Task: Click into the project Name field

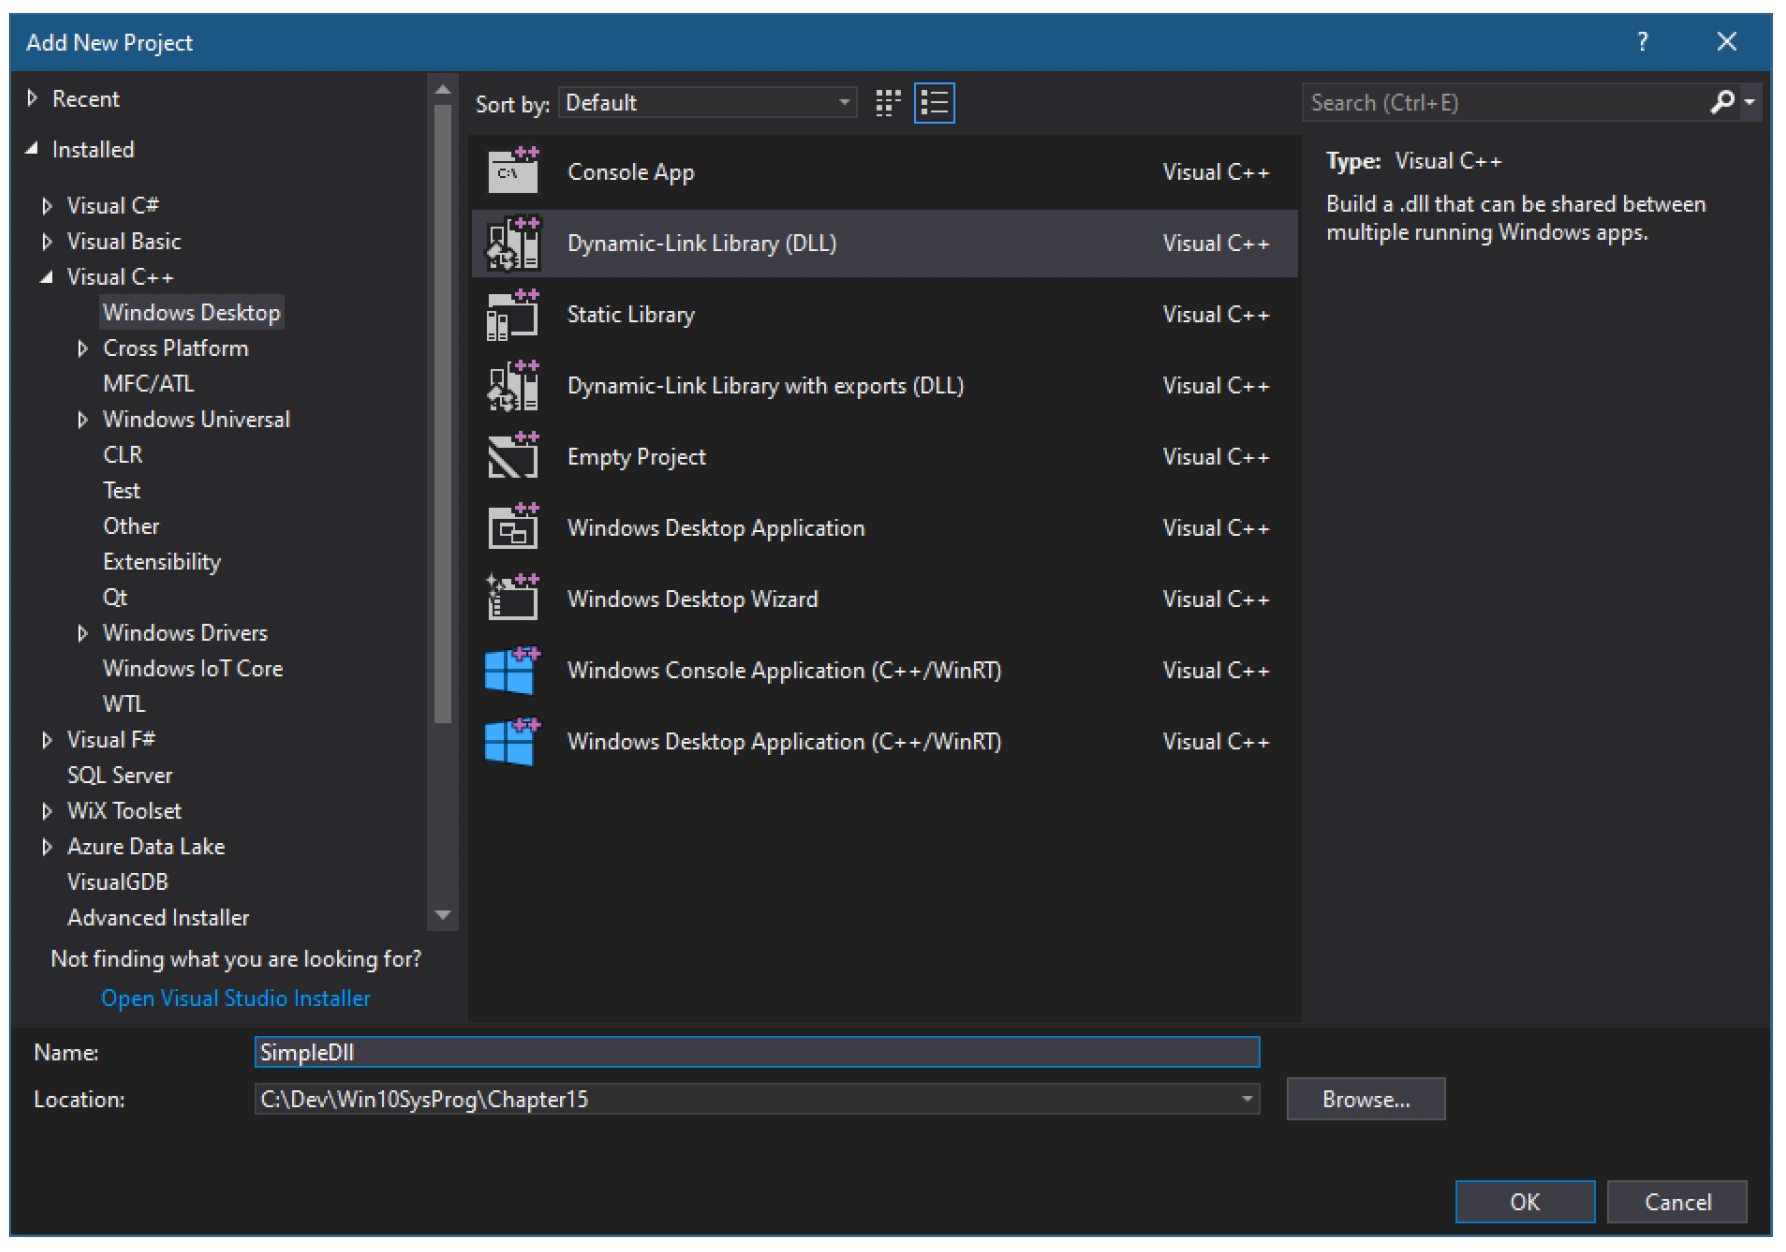Action: (757, 1052)
